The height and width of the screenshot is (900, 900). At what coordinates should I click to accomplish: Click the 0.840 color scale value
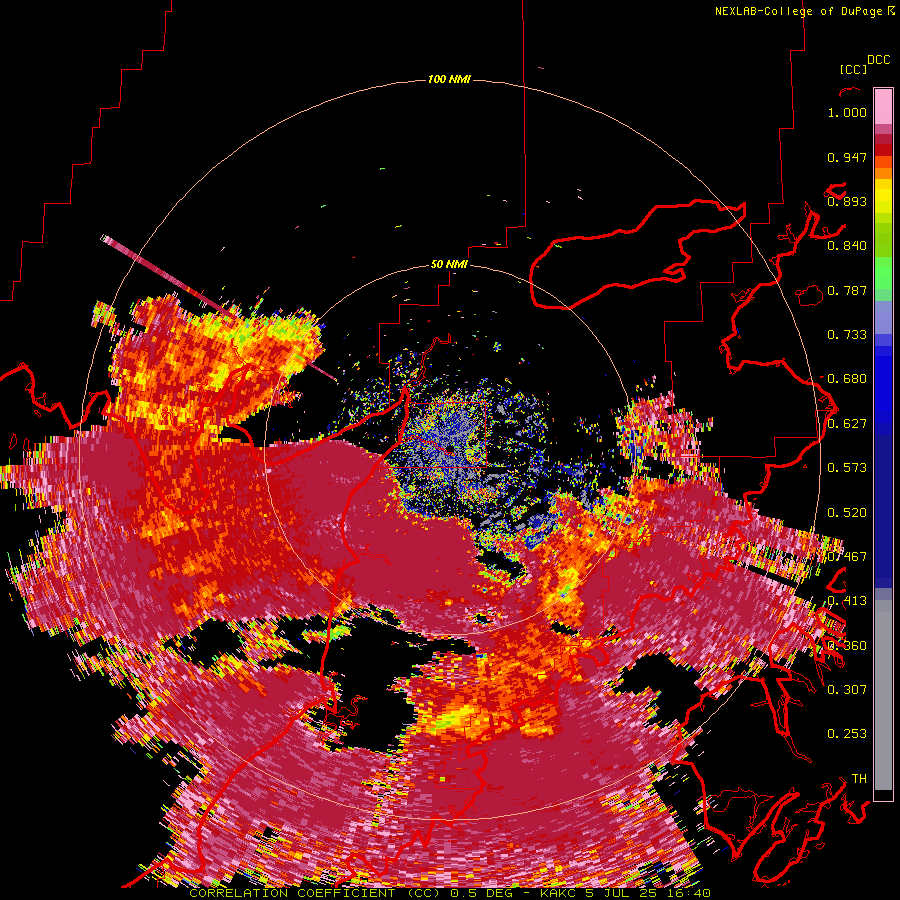(847, 246)
